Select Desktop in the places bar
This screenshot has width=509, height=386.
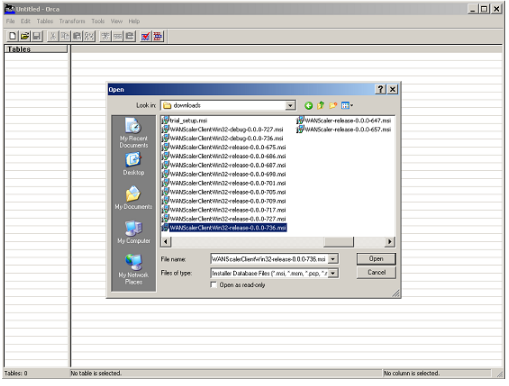pyautogui.click(x=133, y=164)
